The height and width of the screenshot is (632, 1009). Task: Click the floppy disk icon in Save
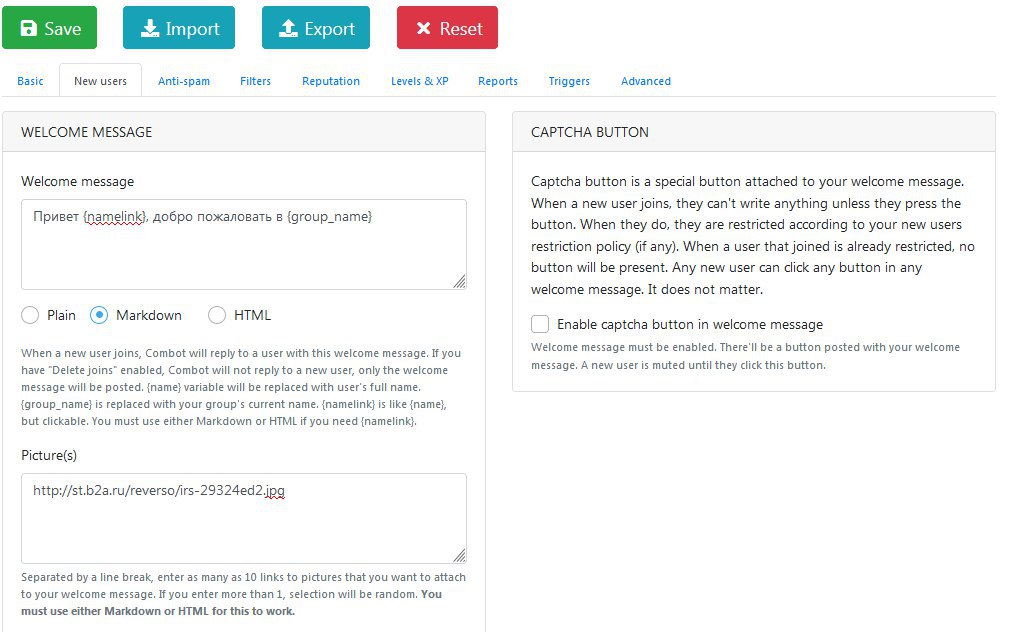28,28
